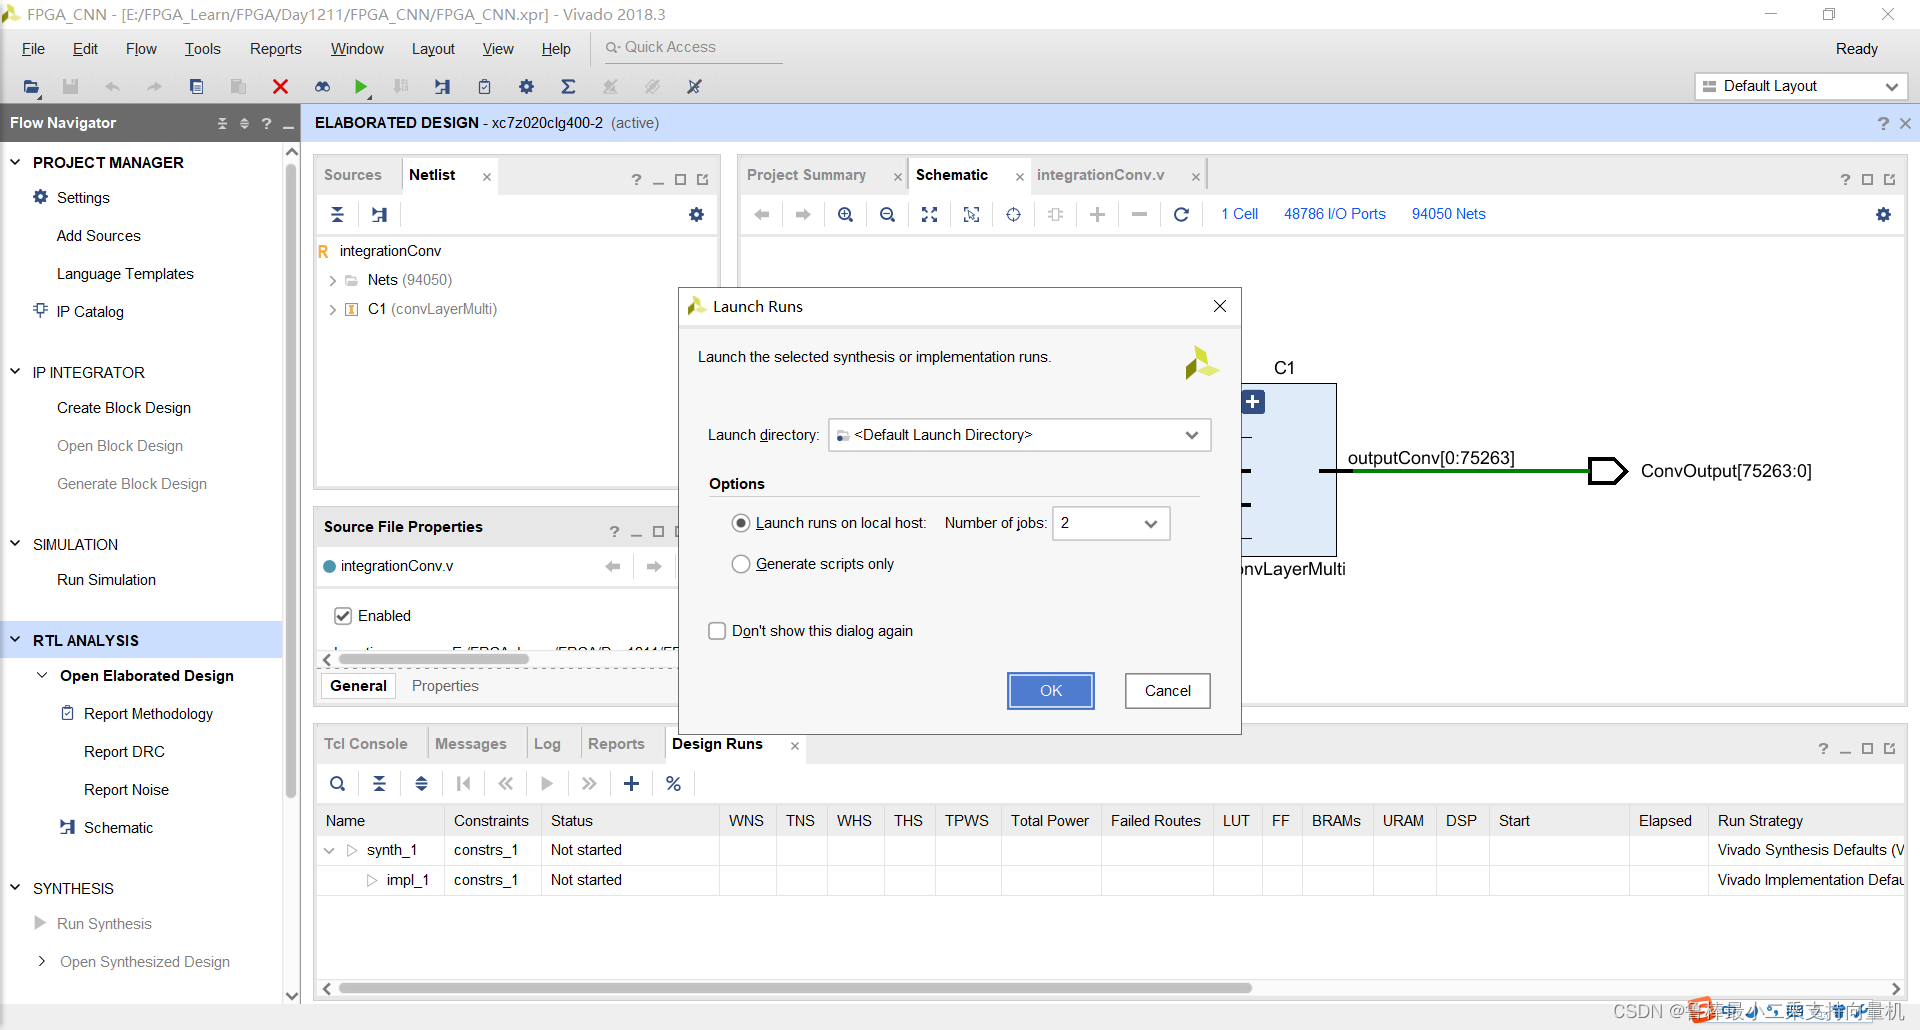Select Launch runs on local host
This screenshot has width=1920, height=1030.
[741, 523]
